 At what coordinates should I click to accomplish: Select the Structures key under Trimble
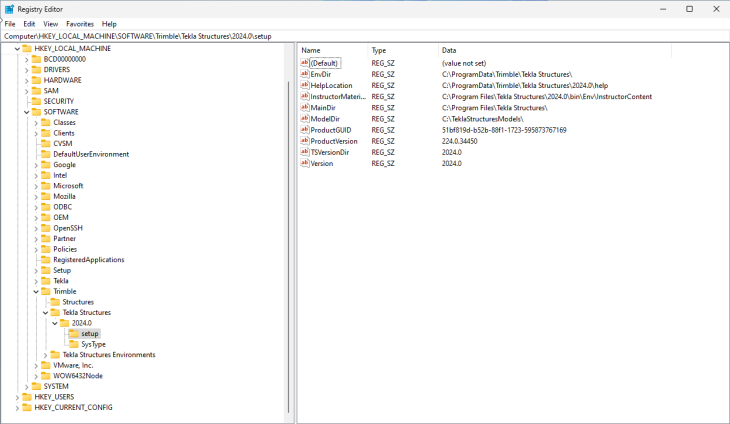pyautogui.click(x=78, y=302)
